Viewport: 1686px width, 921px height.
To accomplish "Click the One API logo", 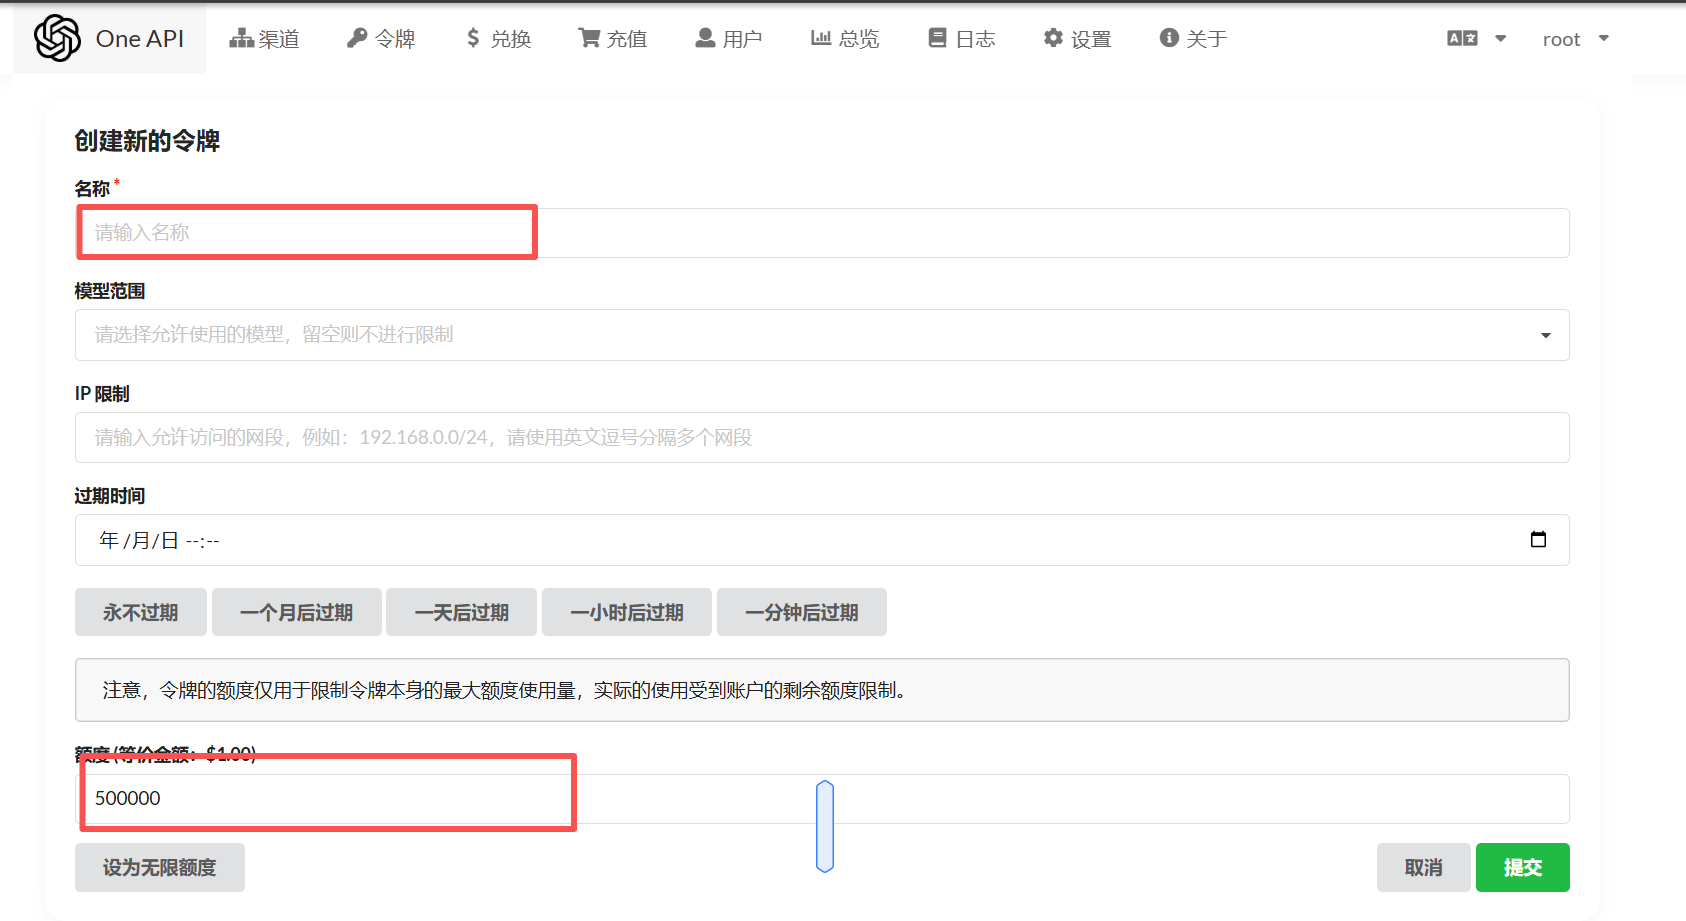I will (x=108, y=38).
